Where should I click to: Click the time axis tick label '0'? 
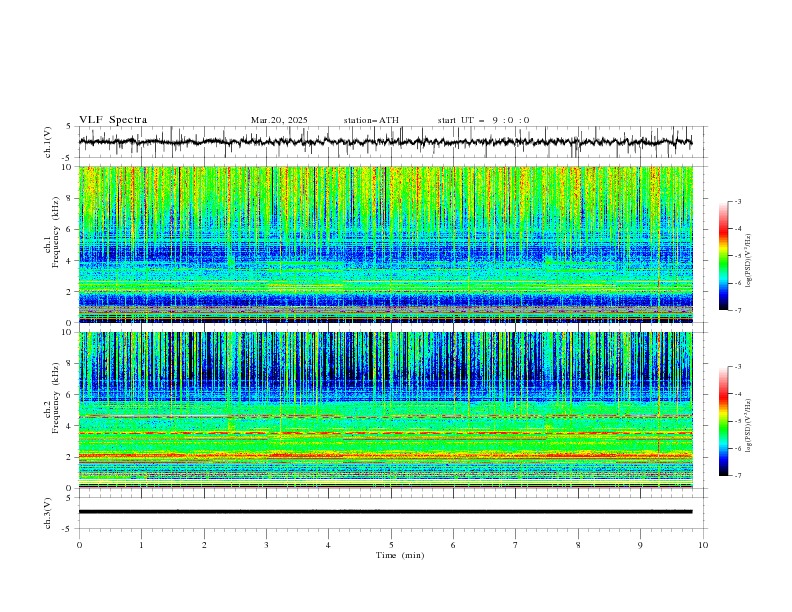[x=79, y=545]
